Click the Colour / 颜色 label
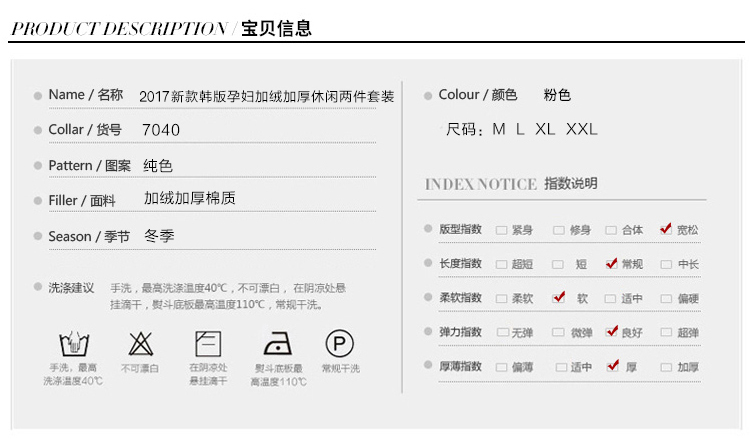The image size is (750, 443). tap(478, 95)
